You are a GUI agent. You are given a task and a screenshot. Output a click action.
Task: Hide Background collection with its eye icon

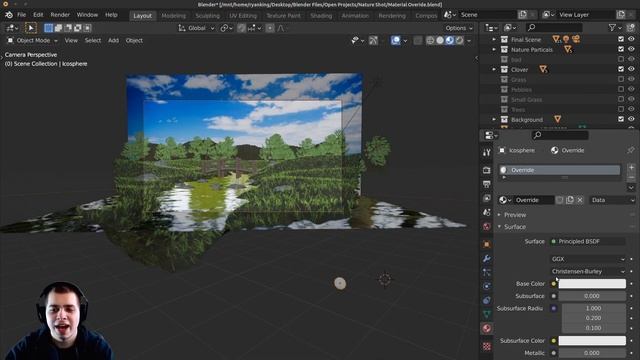coord(631,119)
